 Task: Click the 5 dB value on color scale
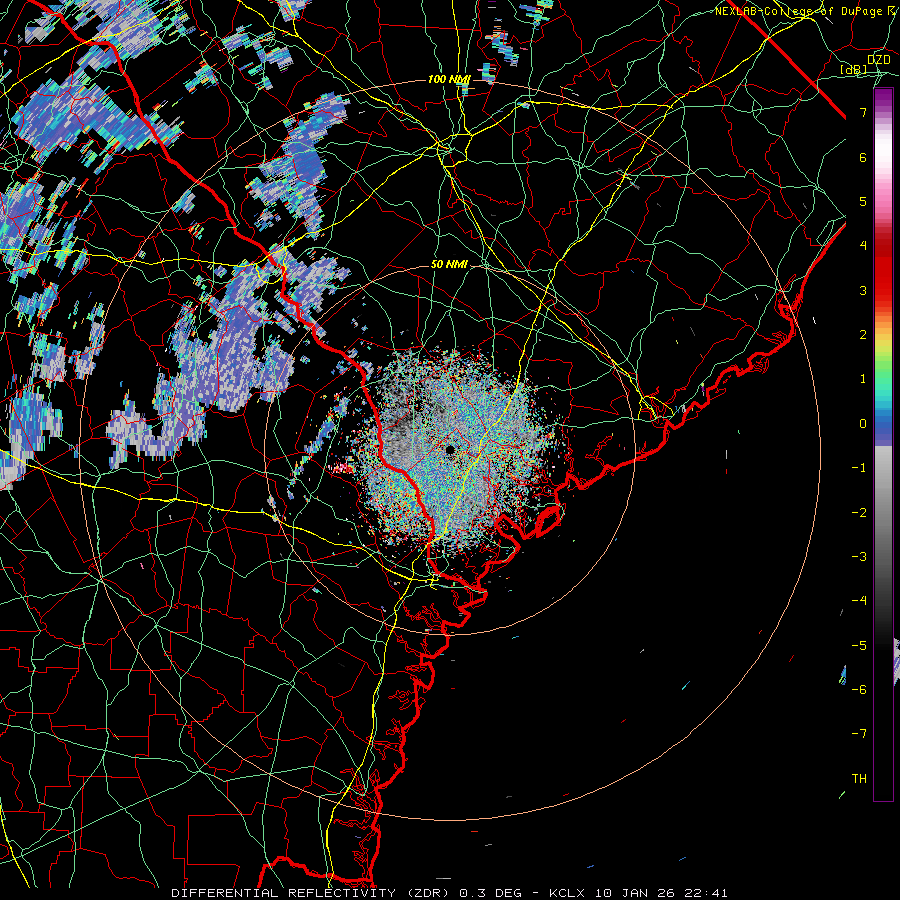863,201
